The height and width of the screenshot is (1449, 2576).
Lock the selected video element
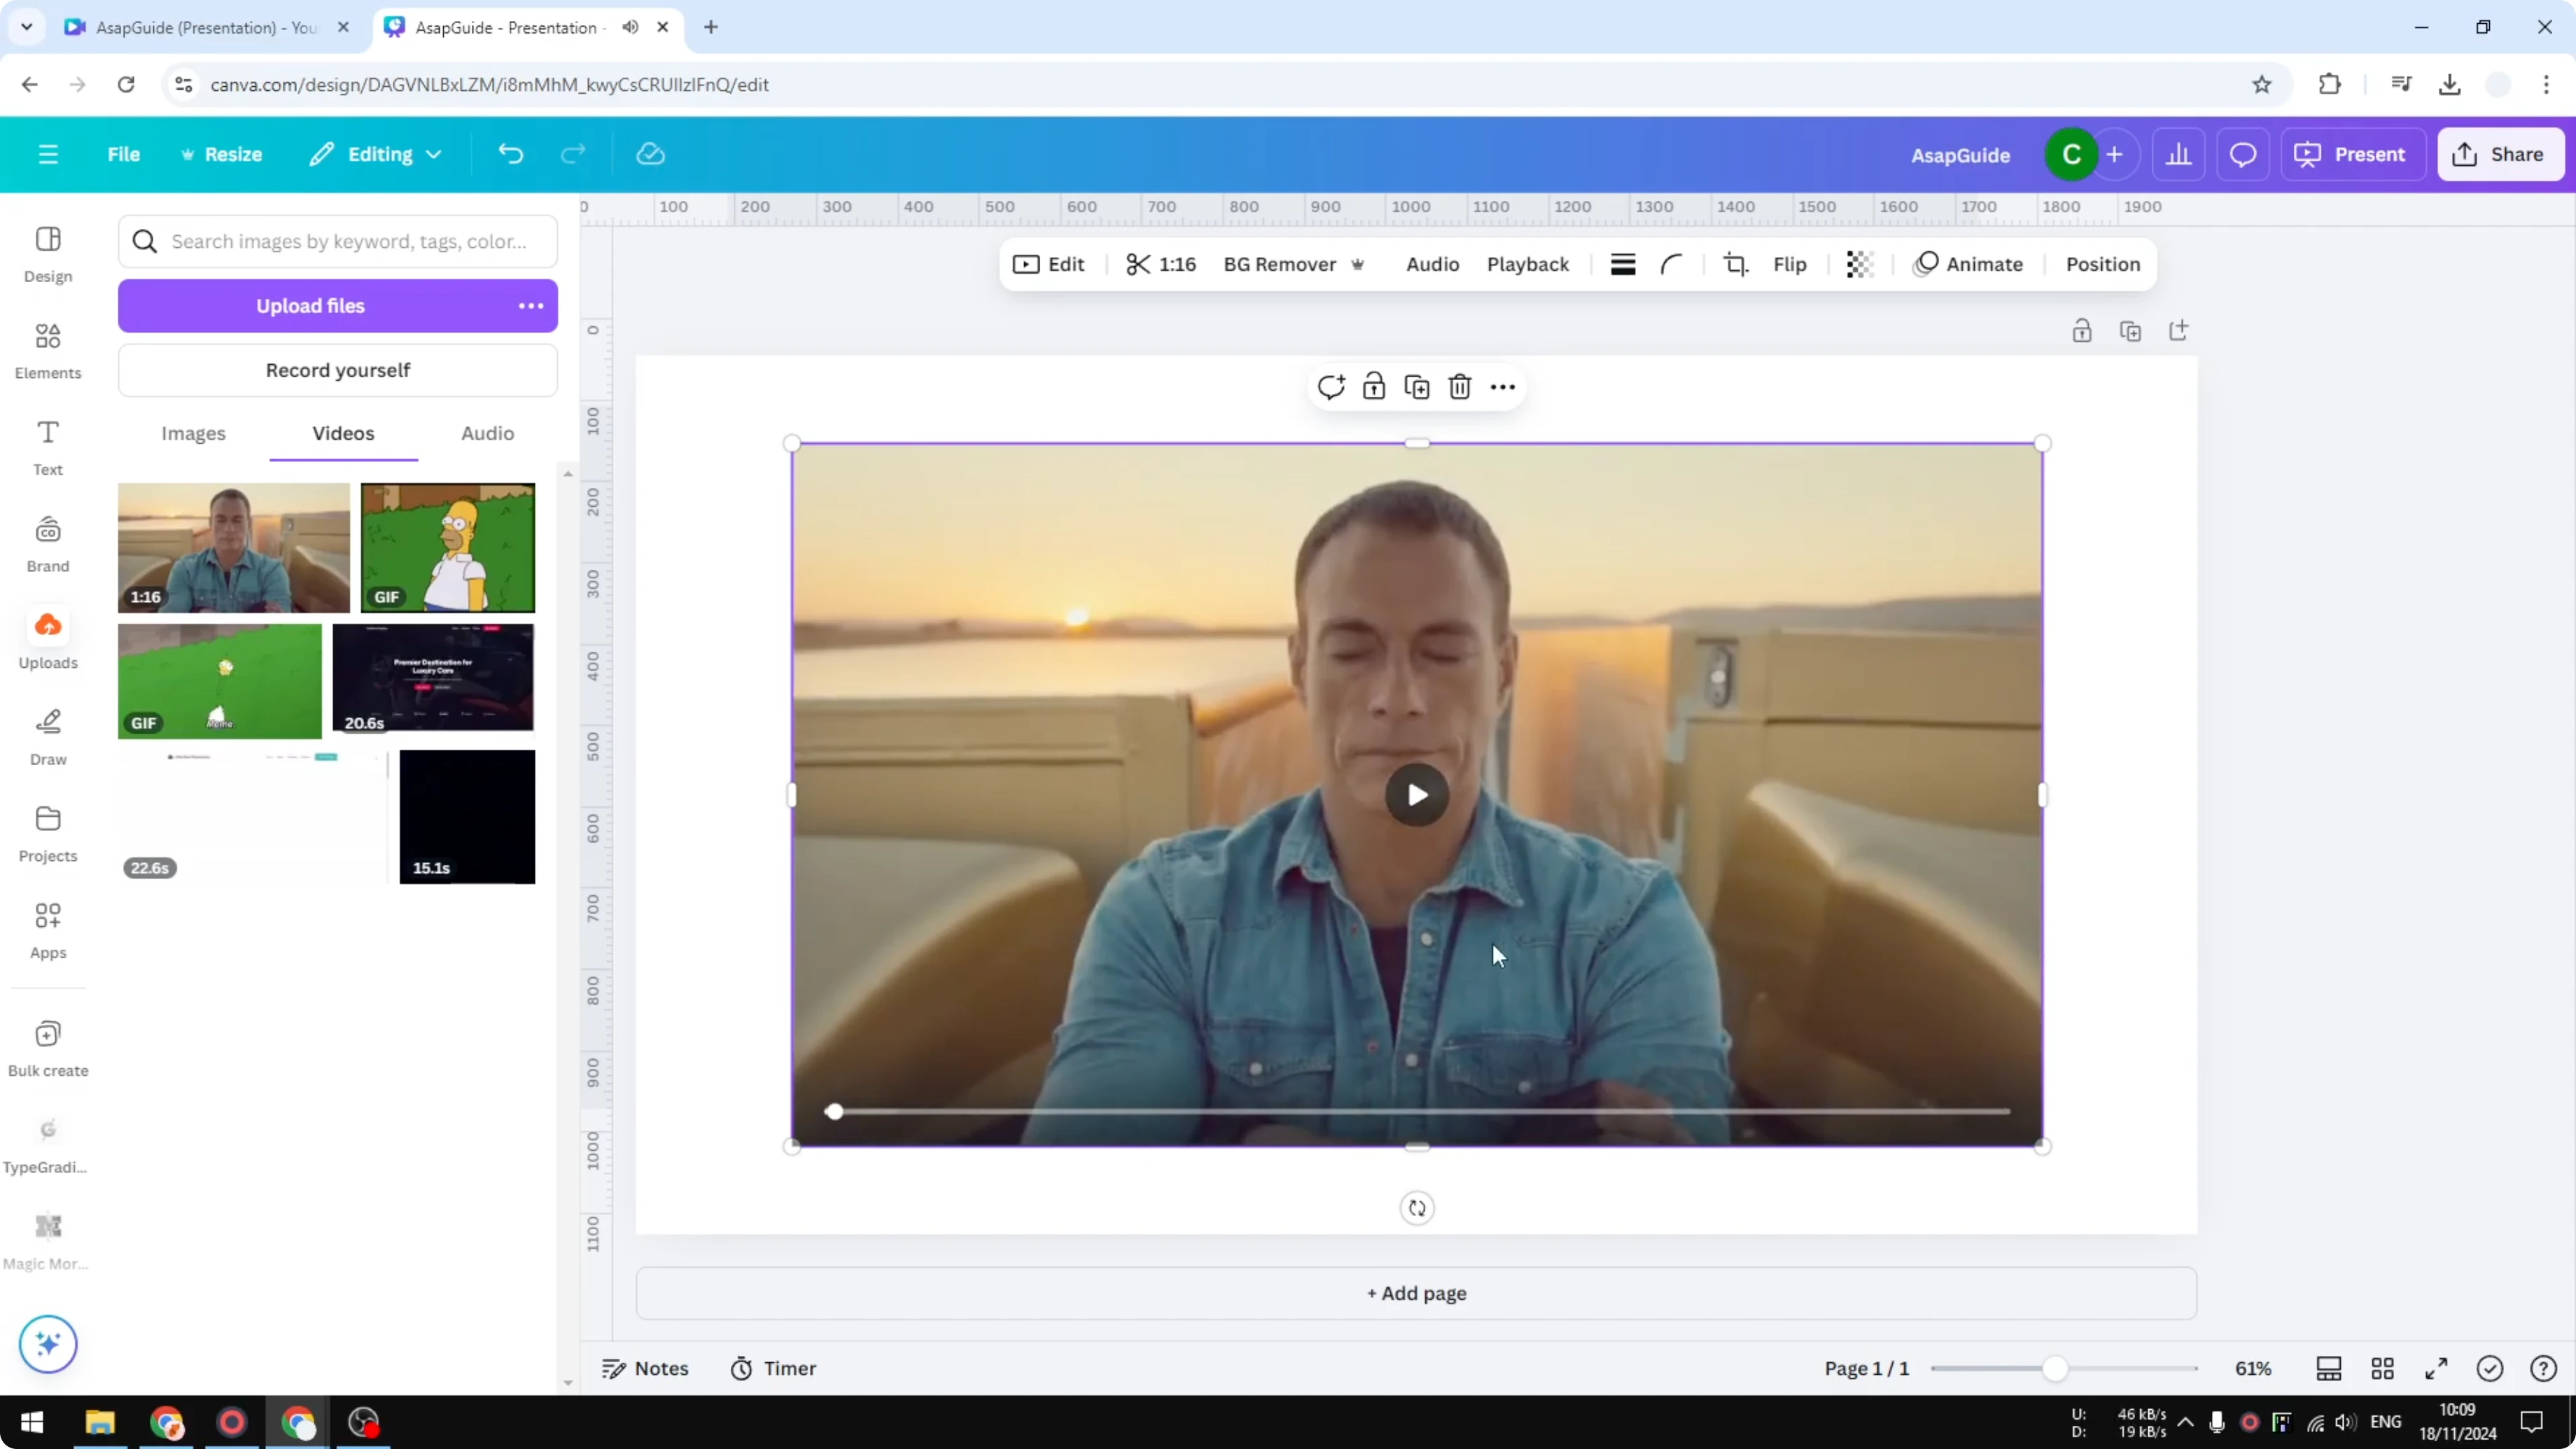(x=1373, y=386)
